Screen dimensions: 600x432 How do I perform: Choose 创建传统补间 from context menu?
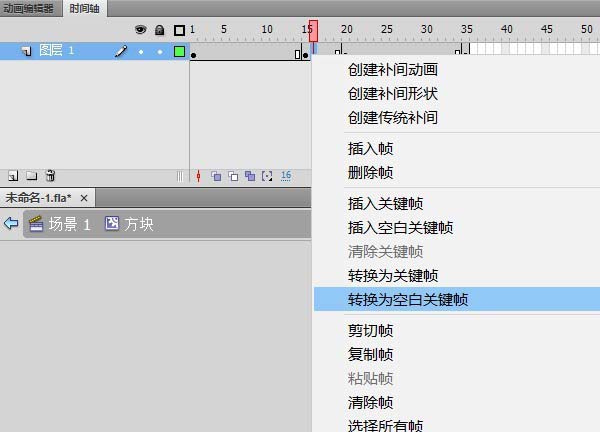(393, 118)
